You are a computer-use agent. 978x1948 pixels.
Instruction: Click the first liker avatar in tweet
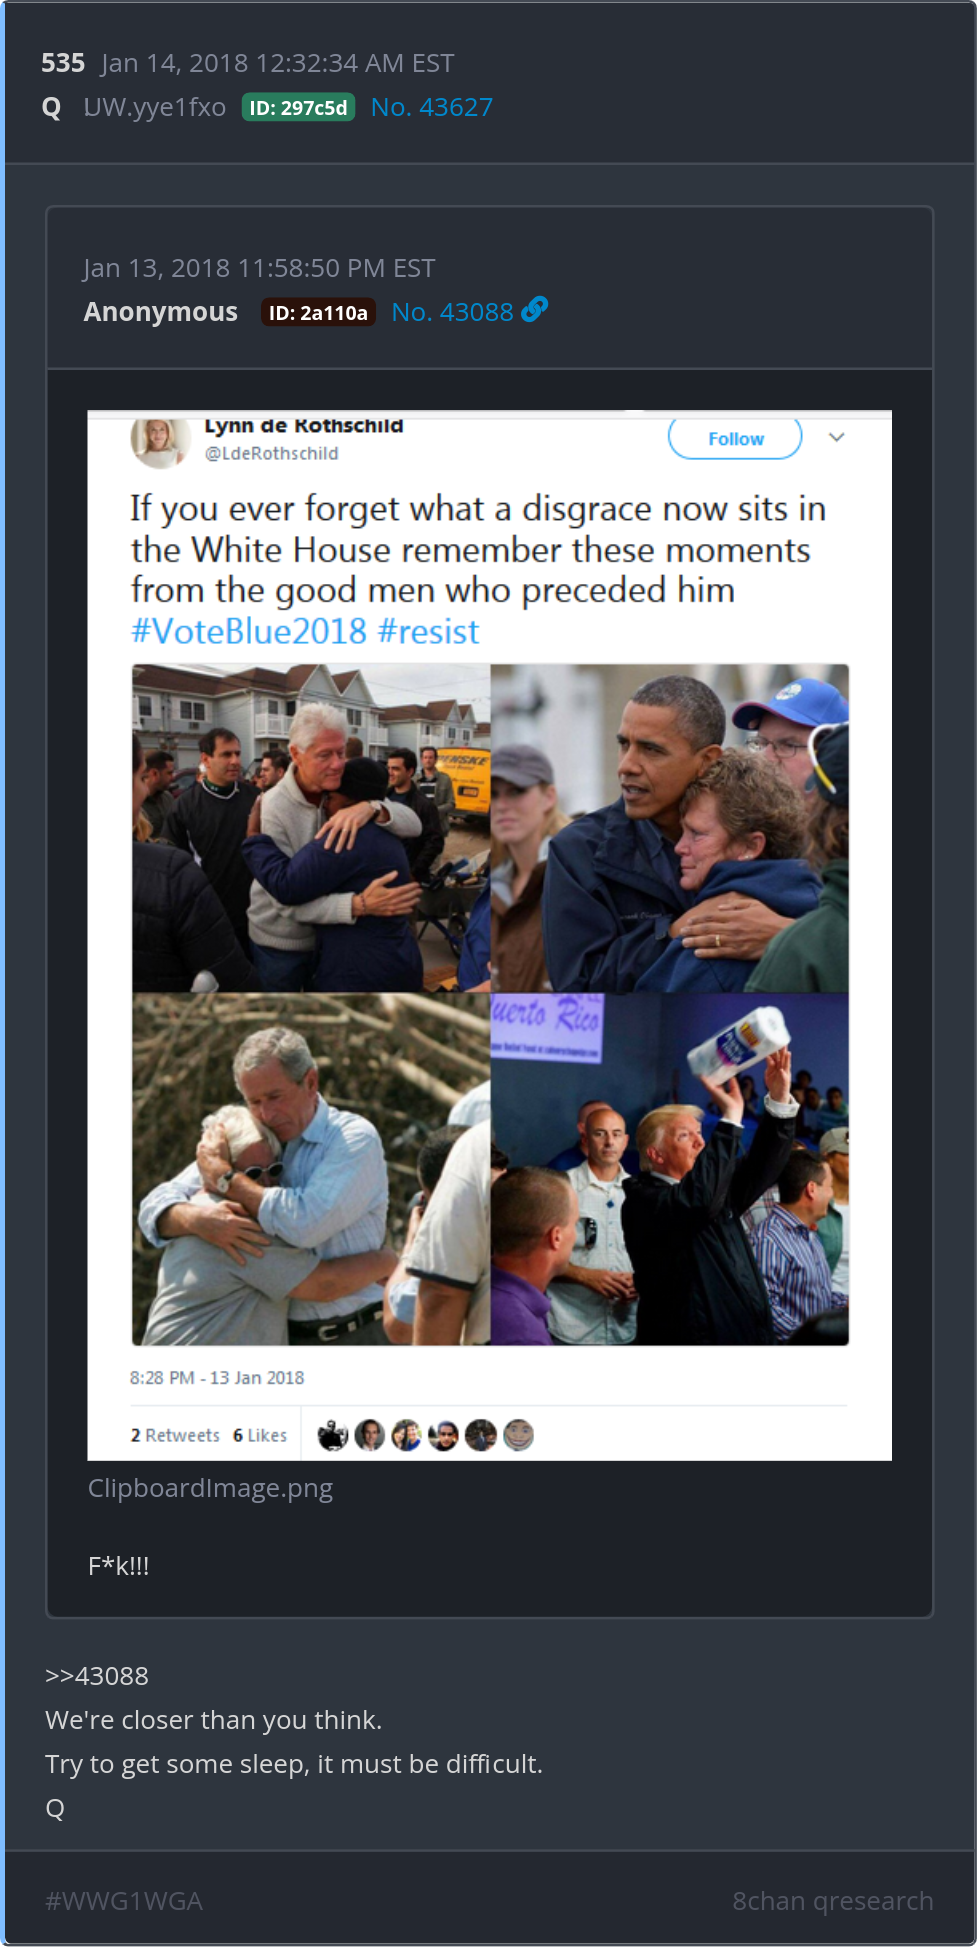click(332, 1436)
